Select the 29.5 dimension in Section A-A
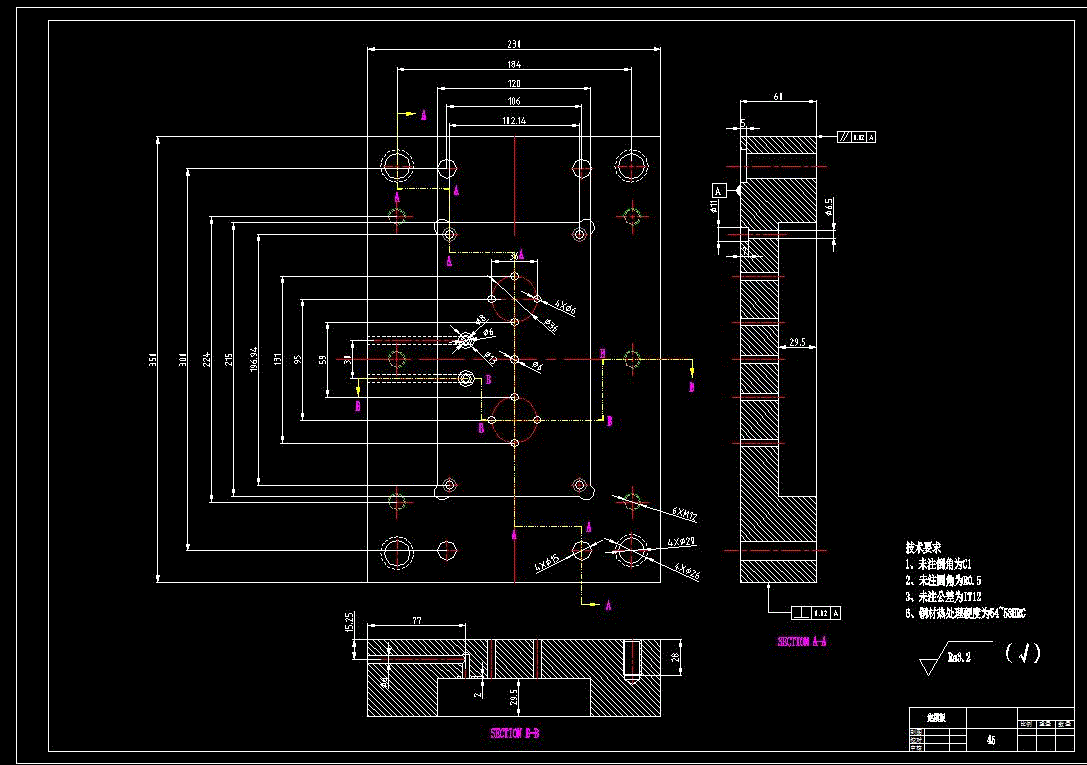The image size is (1087, 765). 797,342
